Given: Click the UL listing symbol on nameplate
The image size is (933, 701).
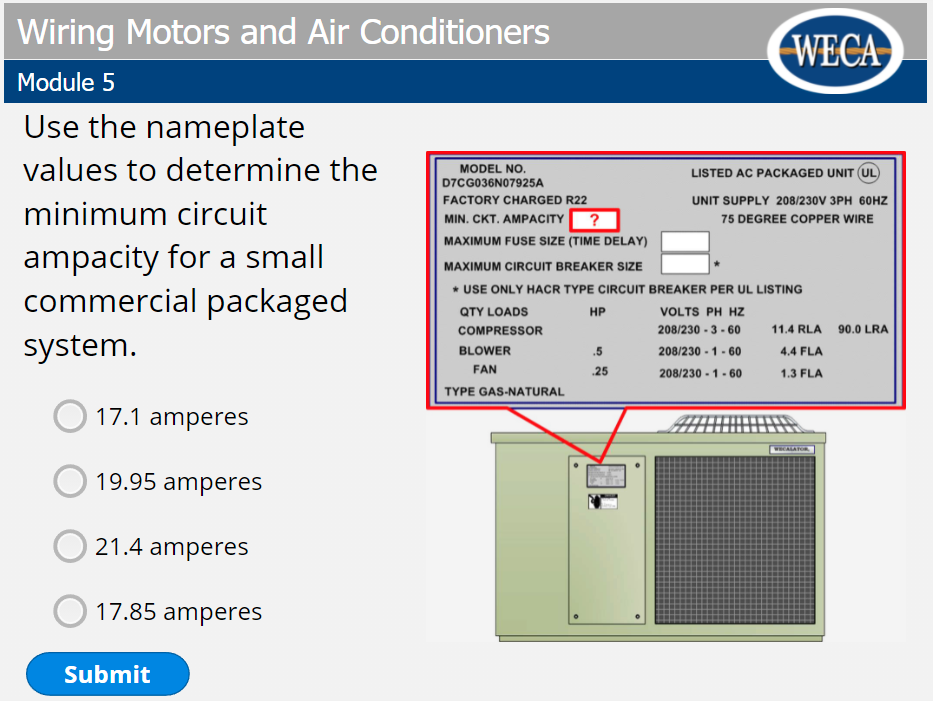Looking at the screenshot, I should point(868,173).
